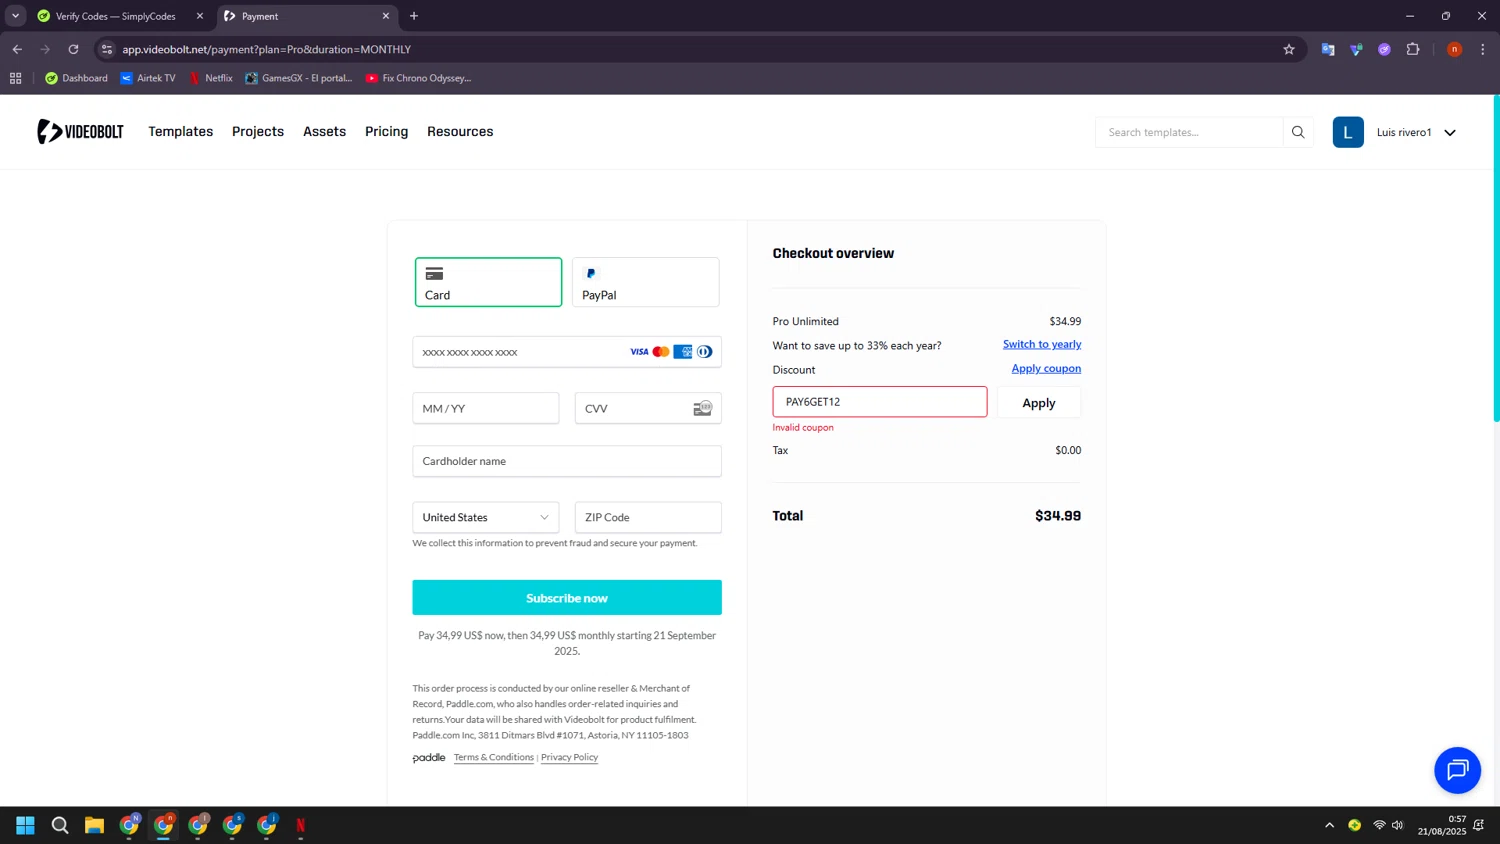The height and width of the screenshot is (844, 1500).
Task: Open Resources menu
Action: coord(460,131)
